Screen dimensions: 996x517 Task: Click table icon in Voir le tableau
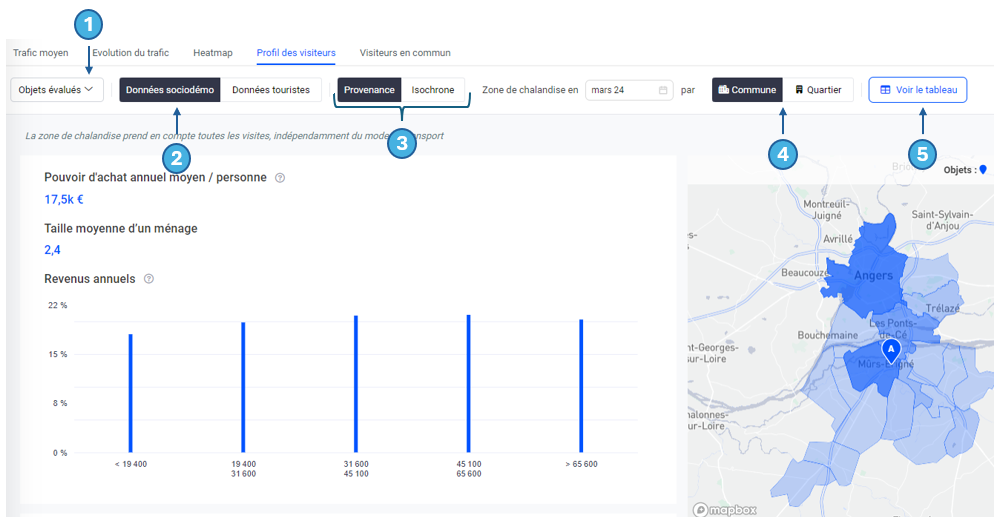tap(885, 90)
